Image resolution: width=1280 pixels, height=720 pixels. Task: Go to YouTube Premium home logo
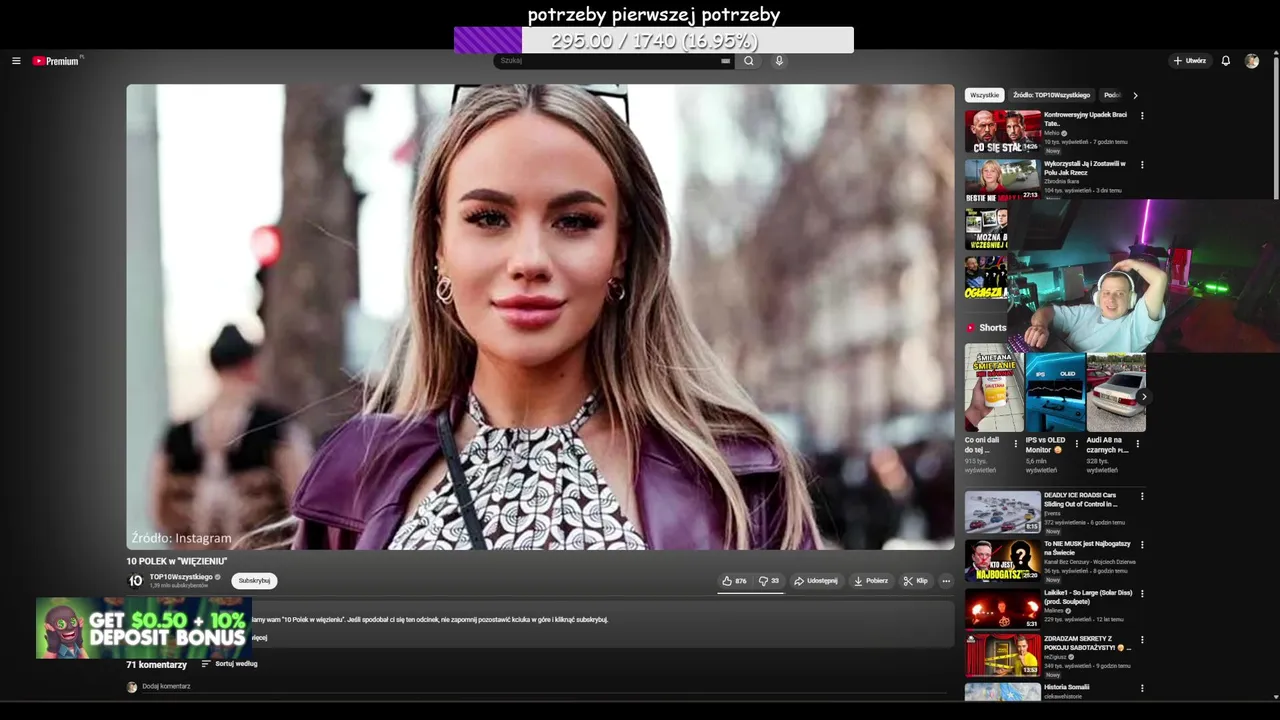pyautogui.click(x=55, y=61)
